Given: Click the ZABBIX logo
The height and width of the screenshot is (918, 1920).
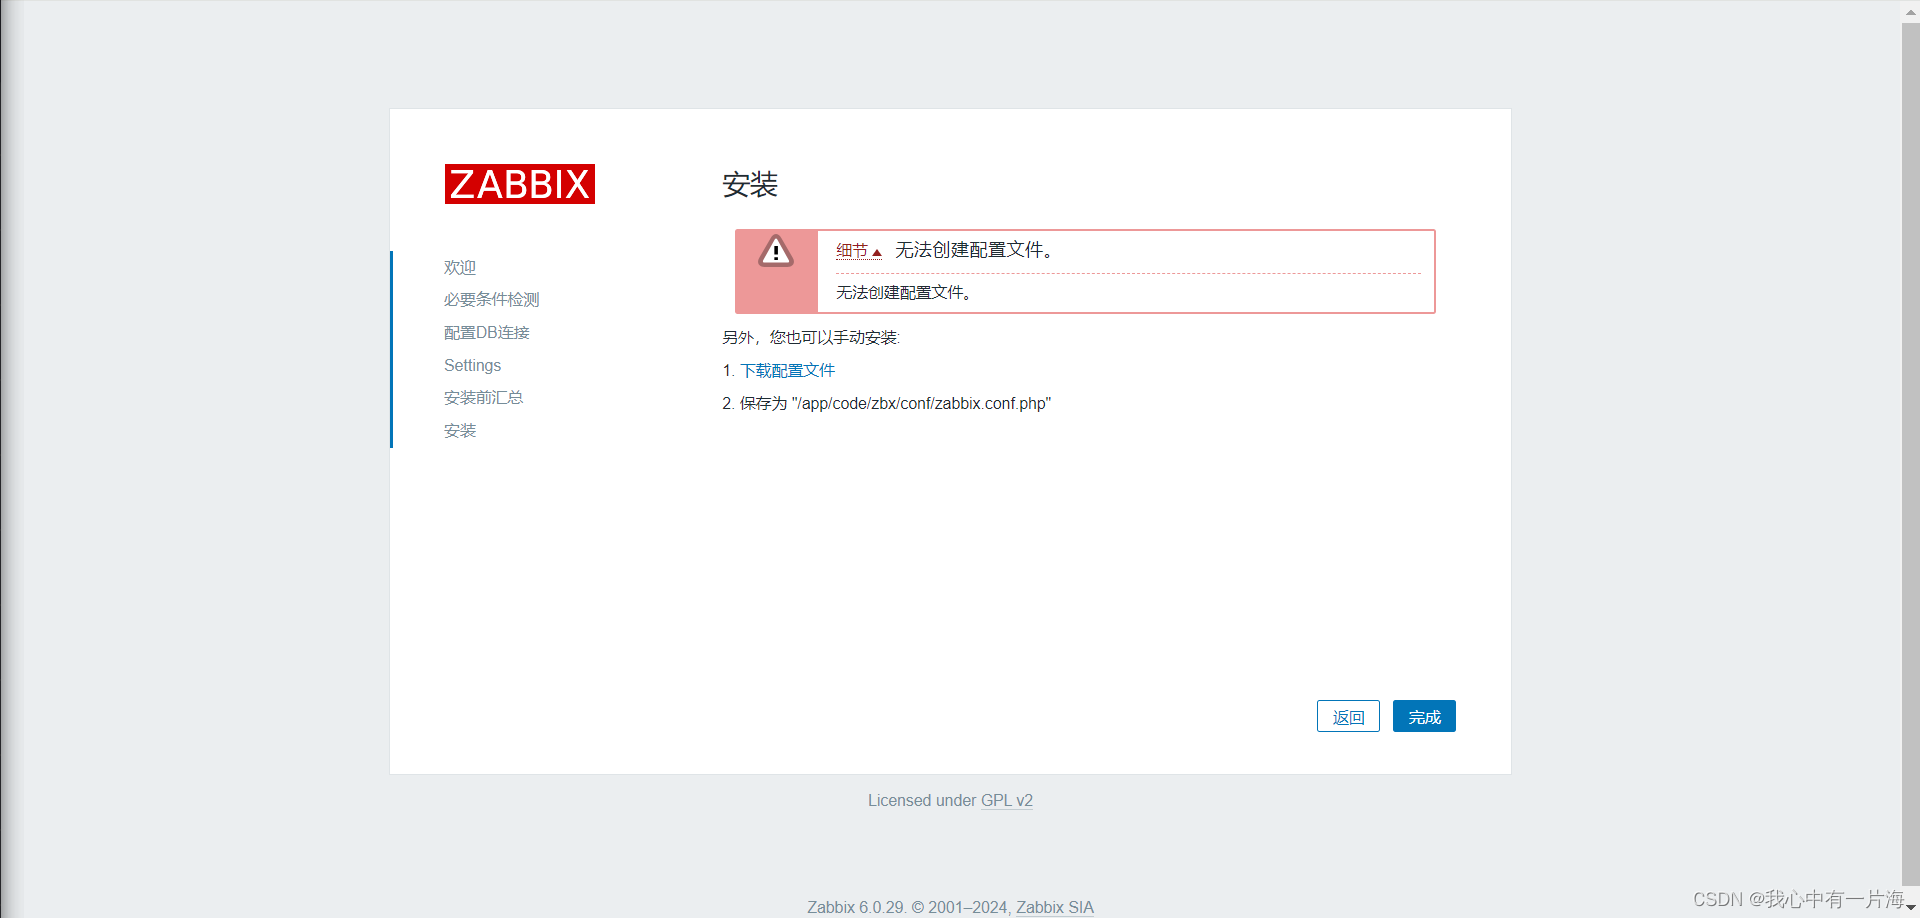Looking at the screenshot, I should (519, 184).
